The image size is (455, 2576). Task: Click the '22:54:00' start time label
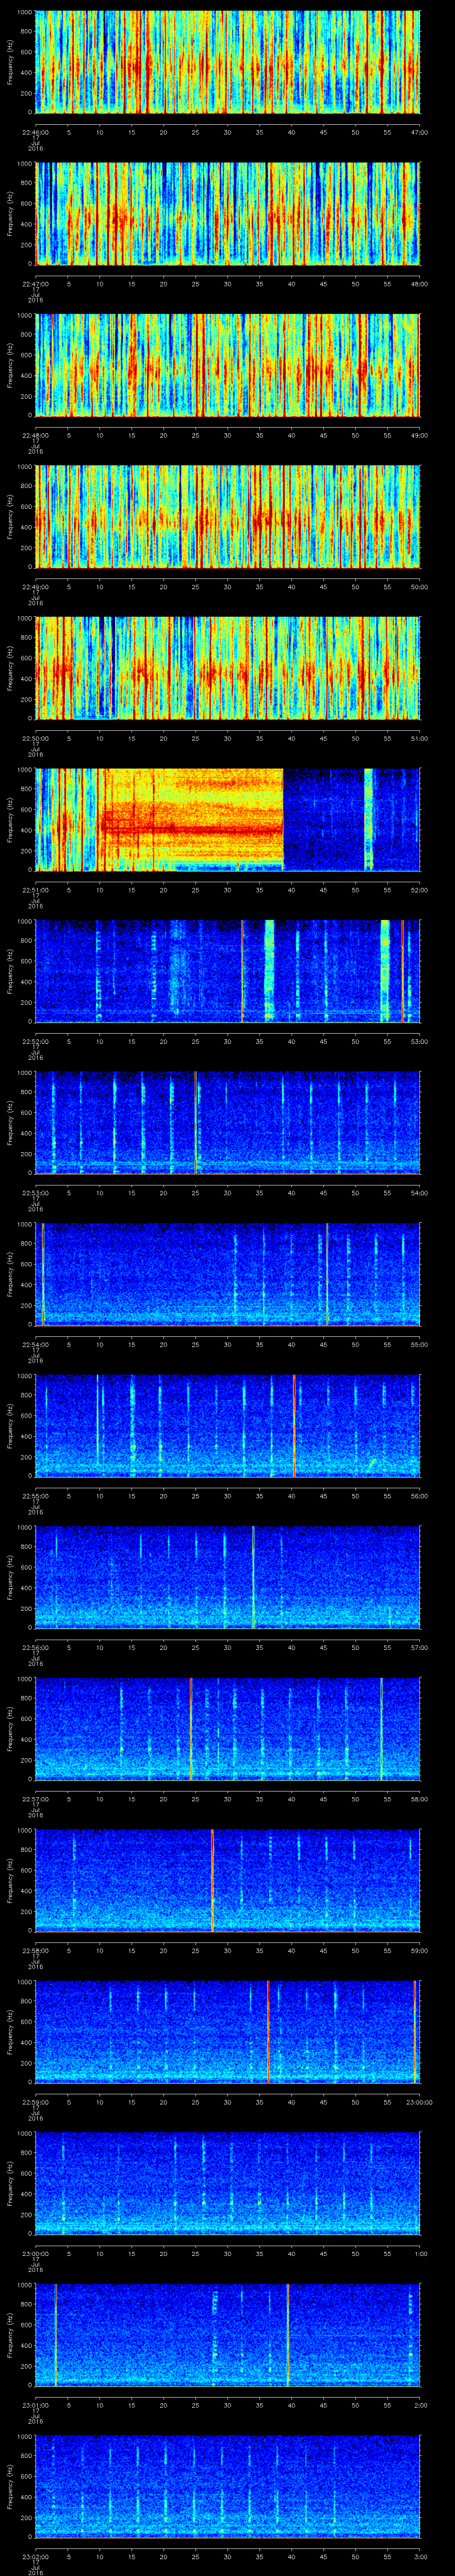(x=36, y=1344)
